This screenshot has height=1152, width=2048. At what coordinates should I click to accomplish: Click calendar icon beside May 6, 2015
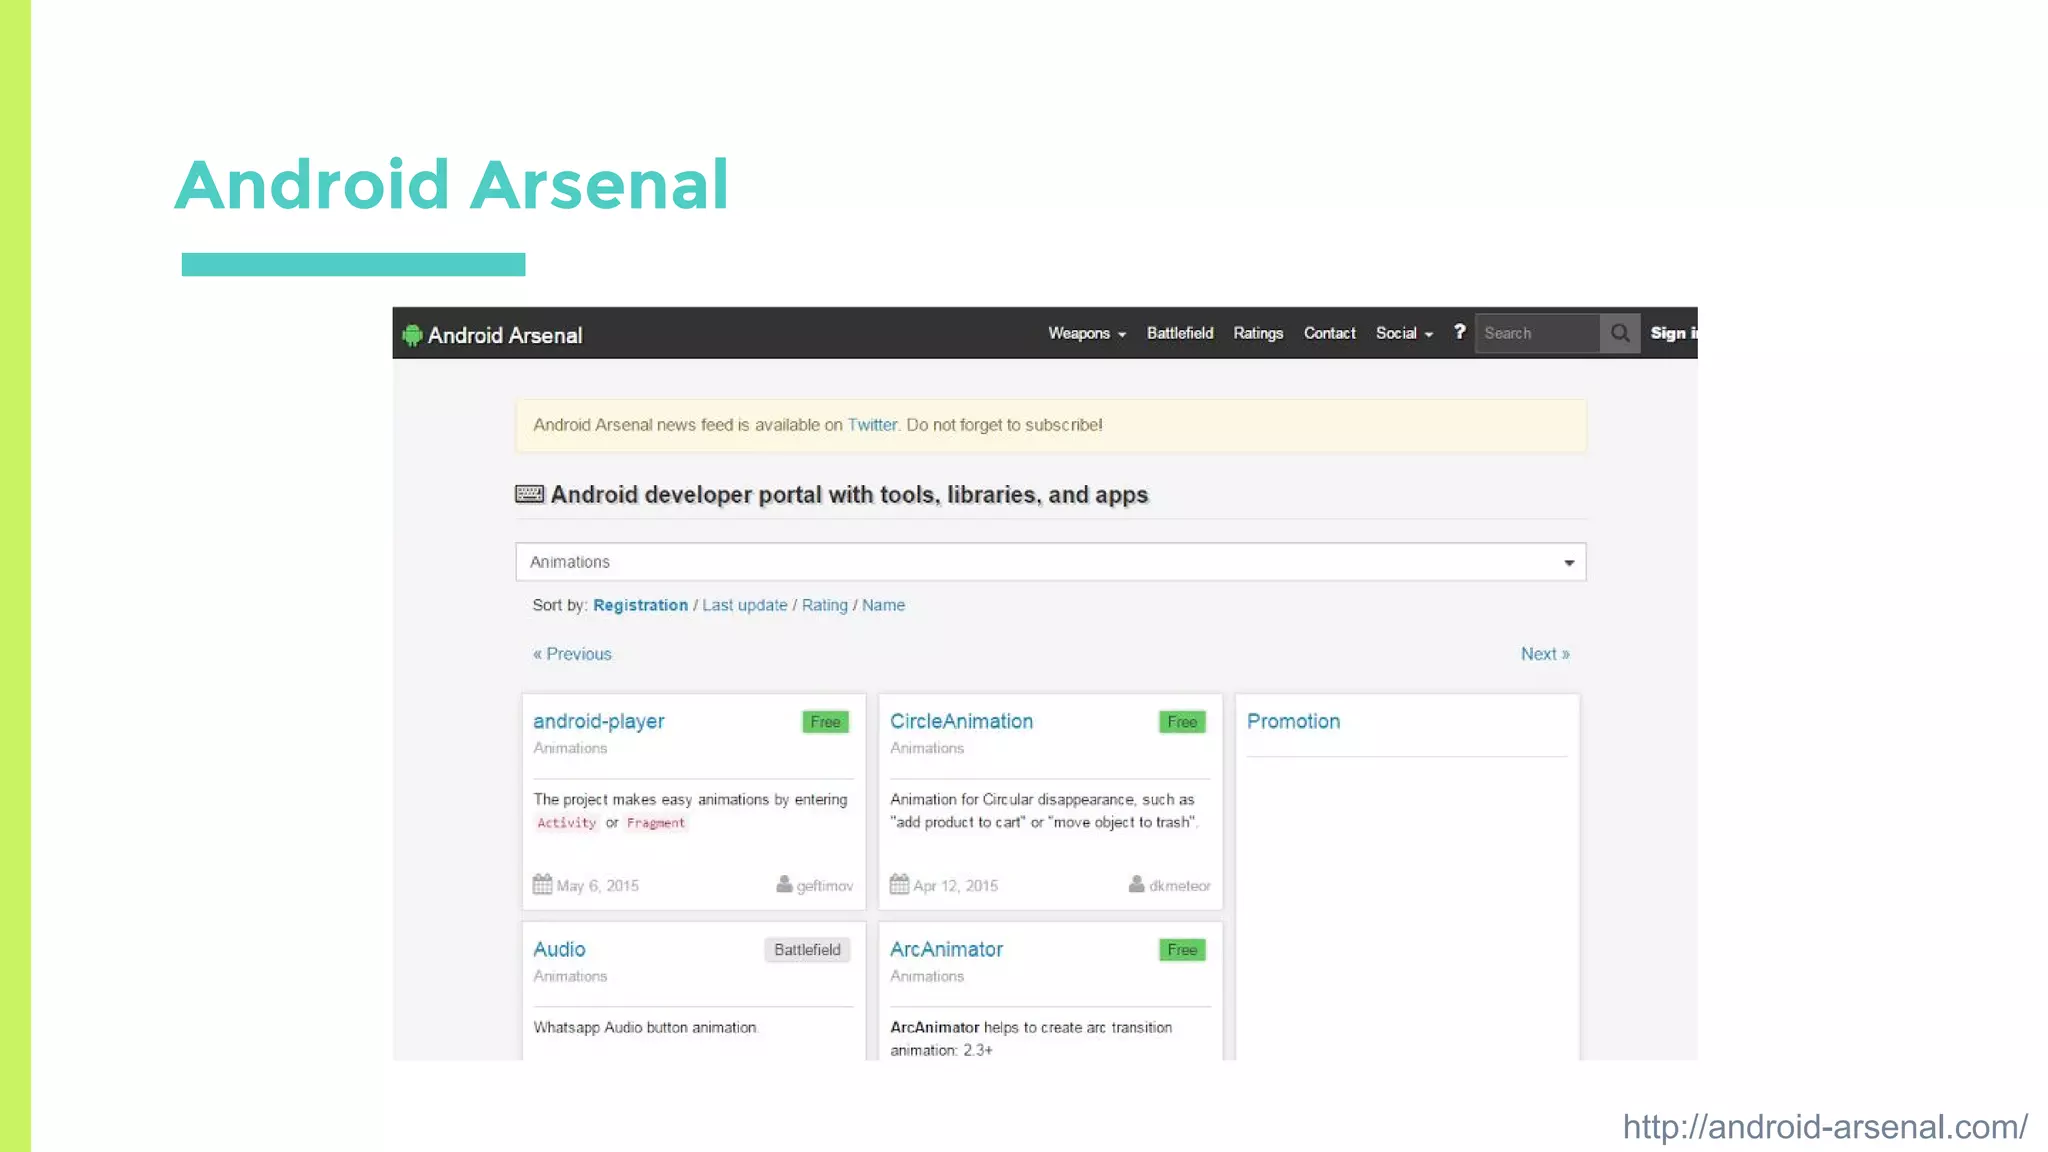(542, 884)
